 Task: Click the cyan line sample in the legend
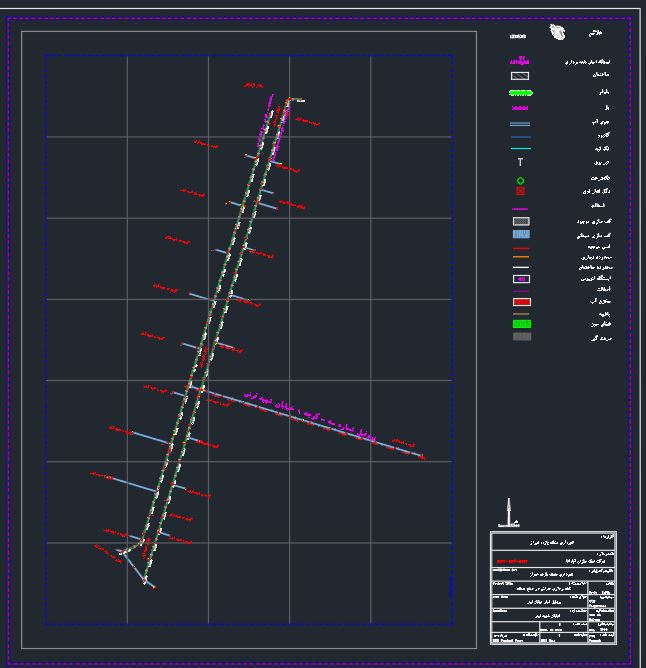[x=520, y=149]
